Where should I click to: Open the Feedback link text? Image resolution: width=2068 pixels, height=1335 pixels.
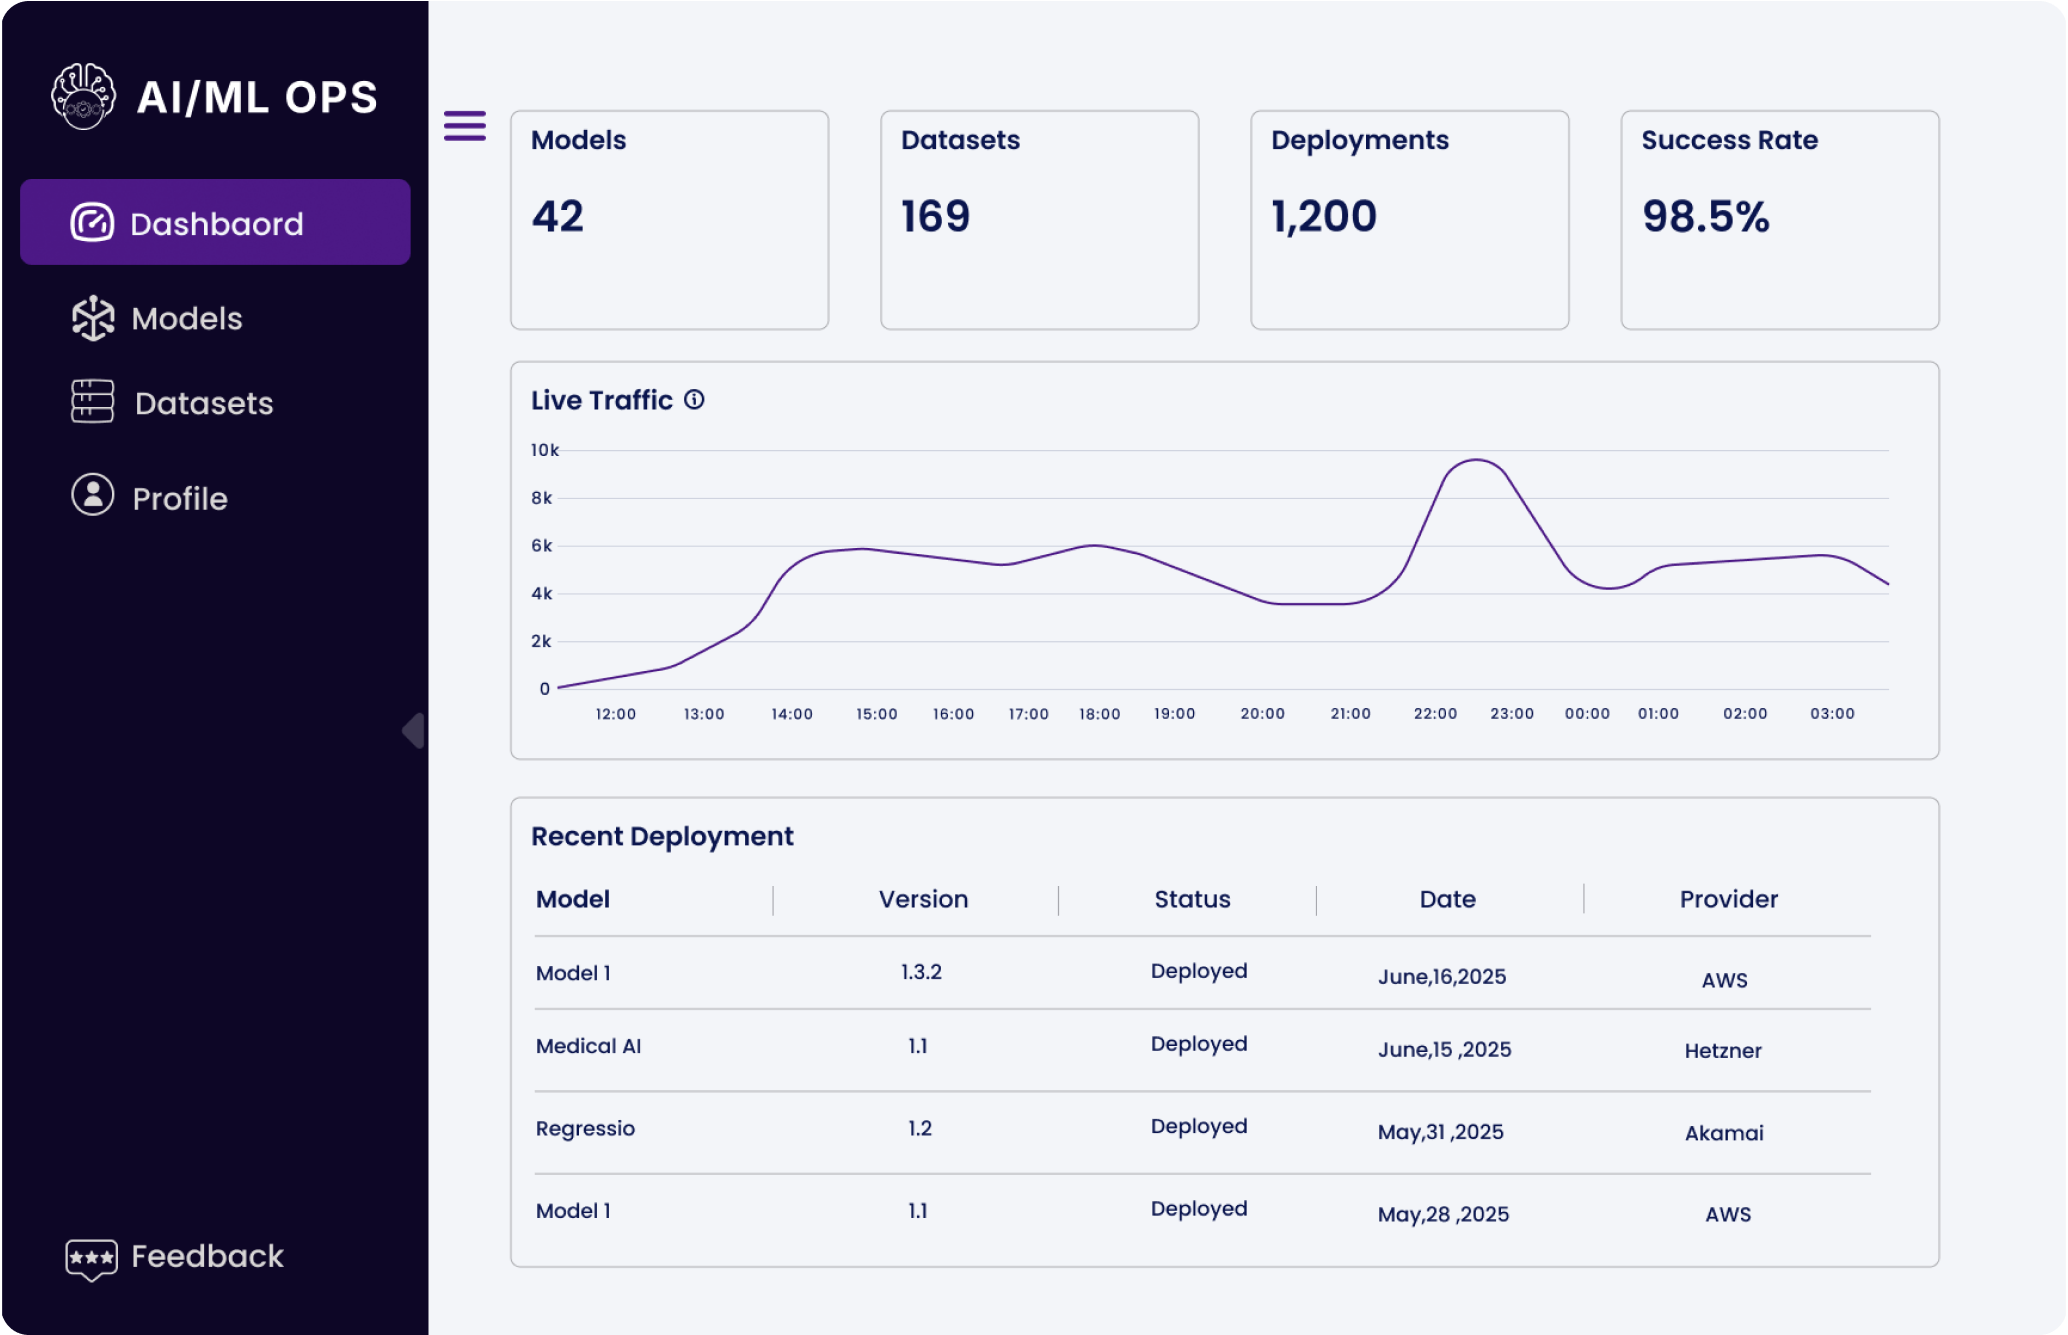pos(207,1256)
